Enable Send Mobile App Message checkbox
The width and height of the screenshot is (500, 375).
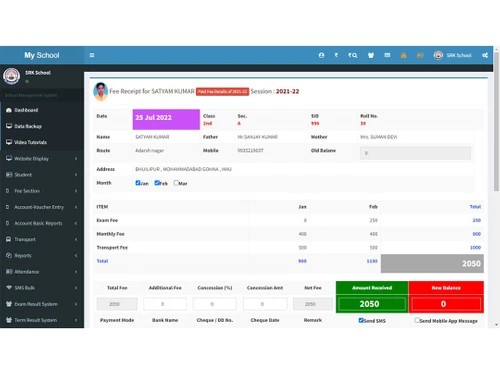point(417,320)
